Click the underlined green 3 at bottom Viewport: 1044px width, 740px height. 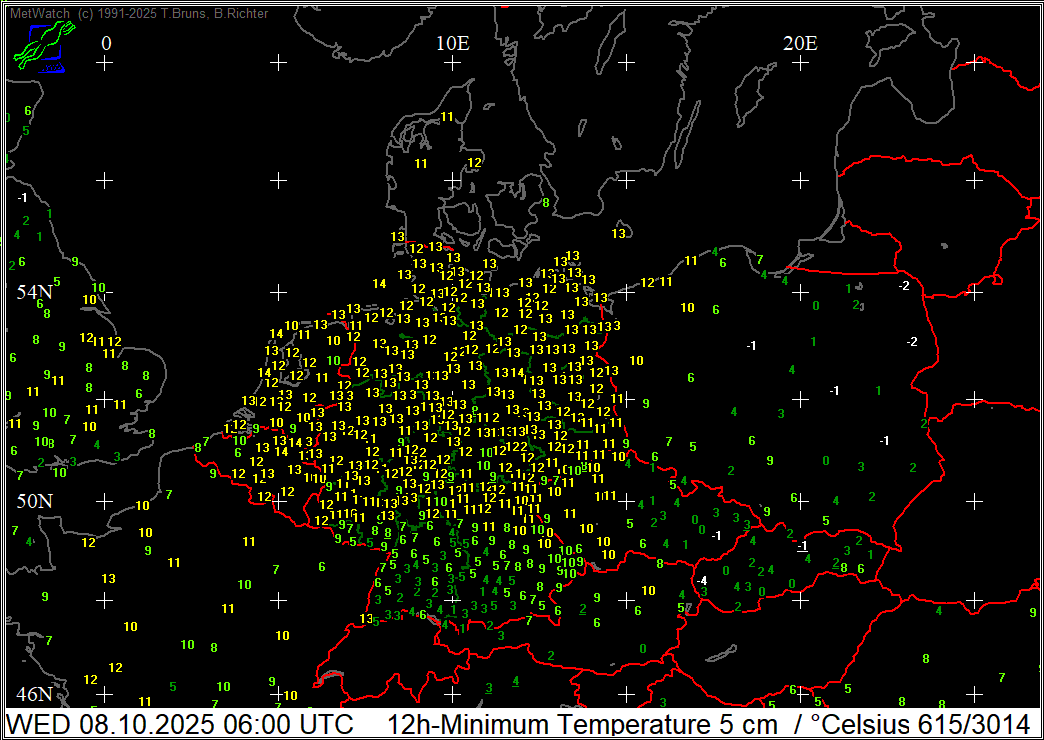point(488,687)
